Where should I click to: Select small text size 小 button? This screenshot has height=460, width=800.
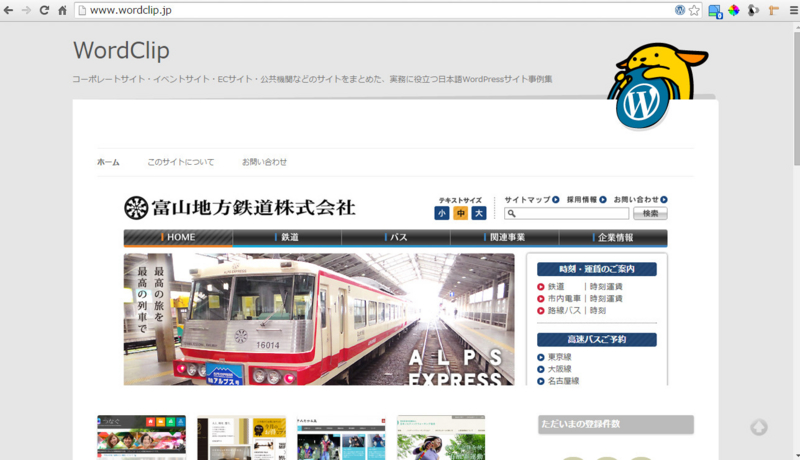pyautogui.click(x=442, y=213)
